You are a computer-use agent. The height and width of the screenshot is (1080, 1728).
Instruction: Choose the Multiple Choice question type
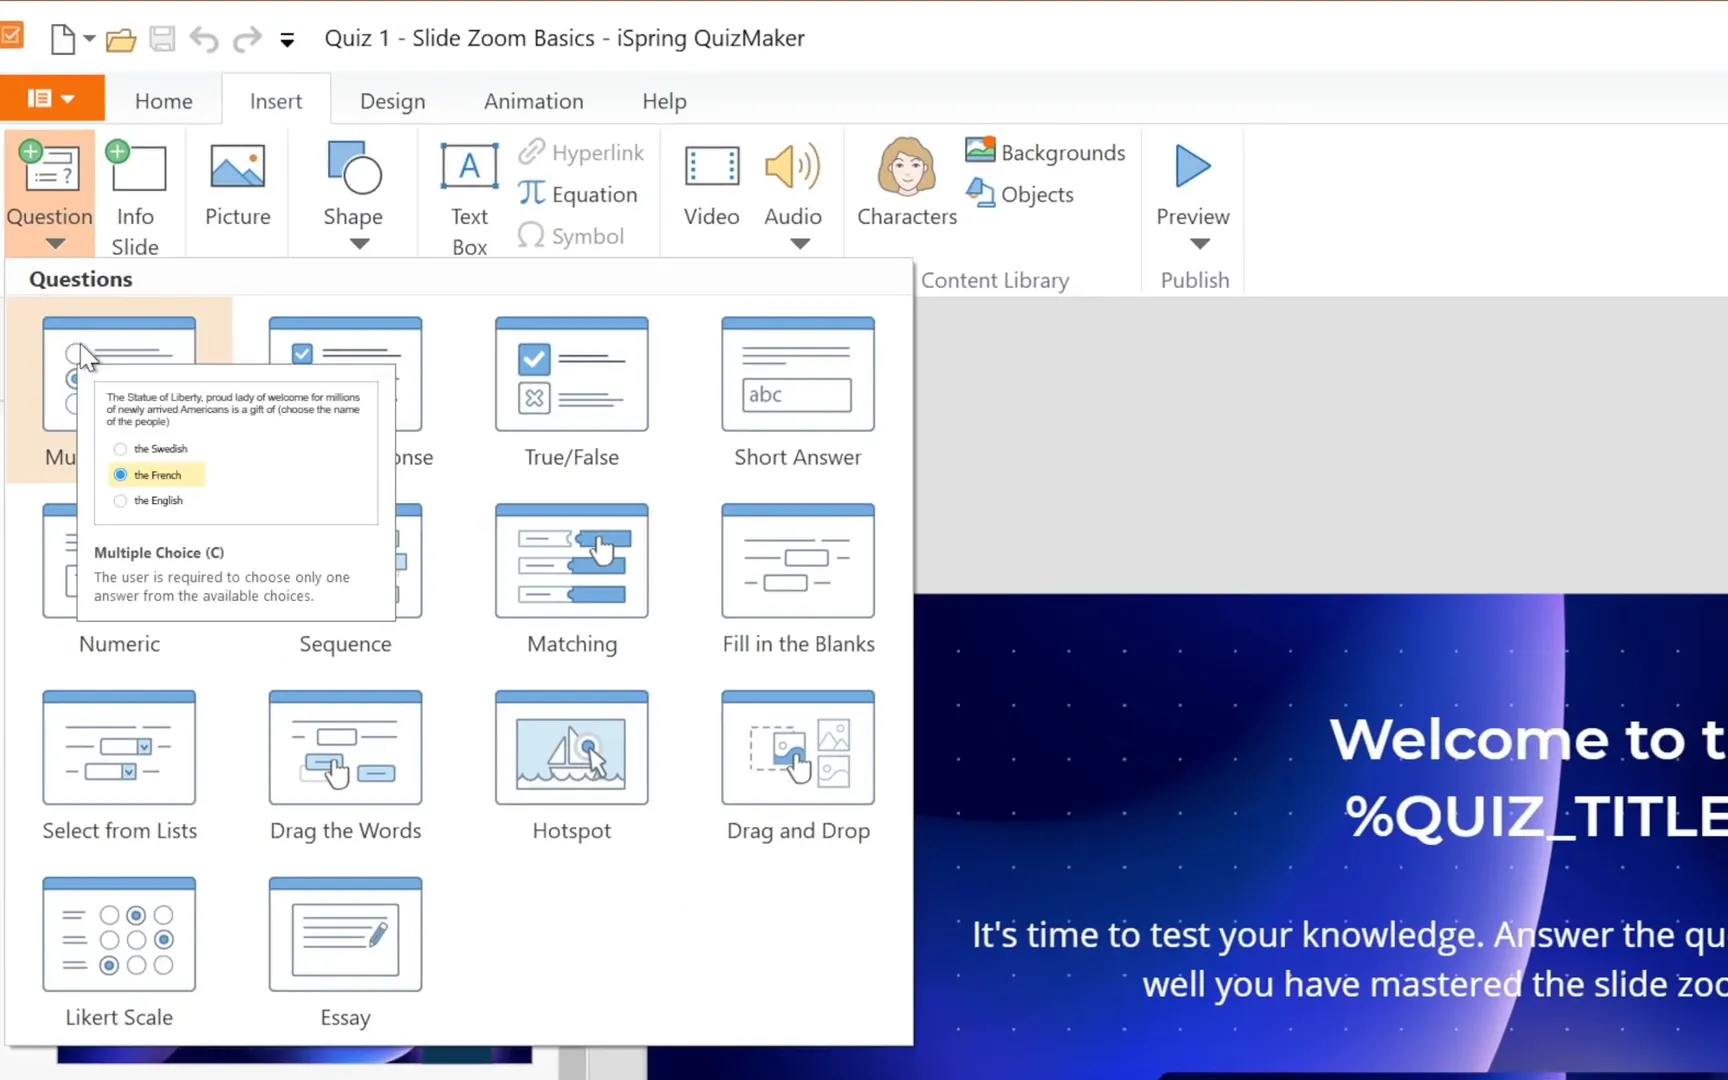pyautogui.click(x=60, y=390)
